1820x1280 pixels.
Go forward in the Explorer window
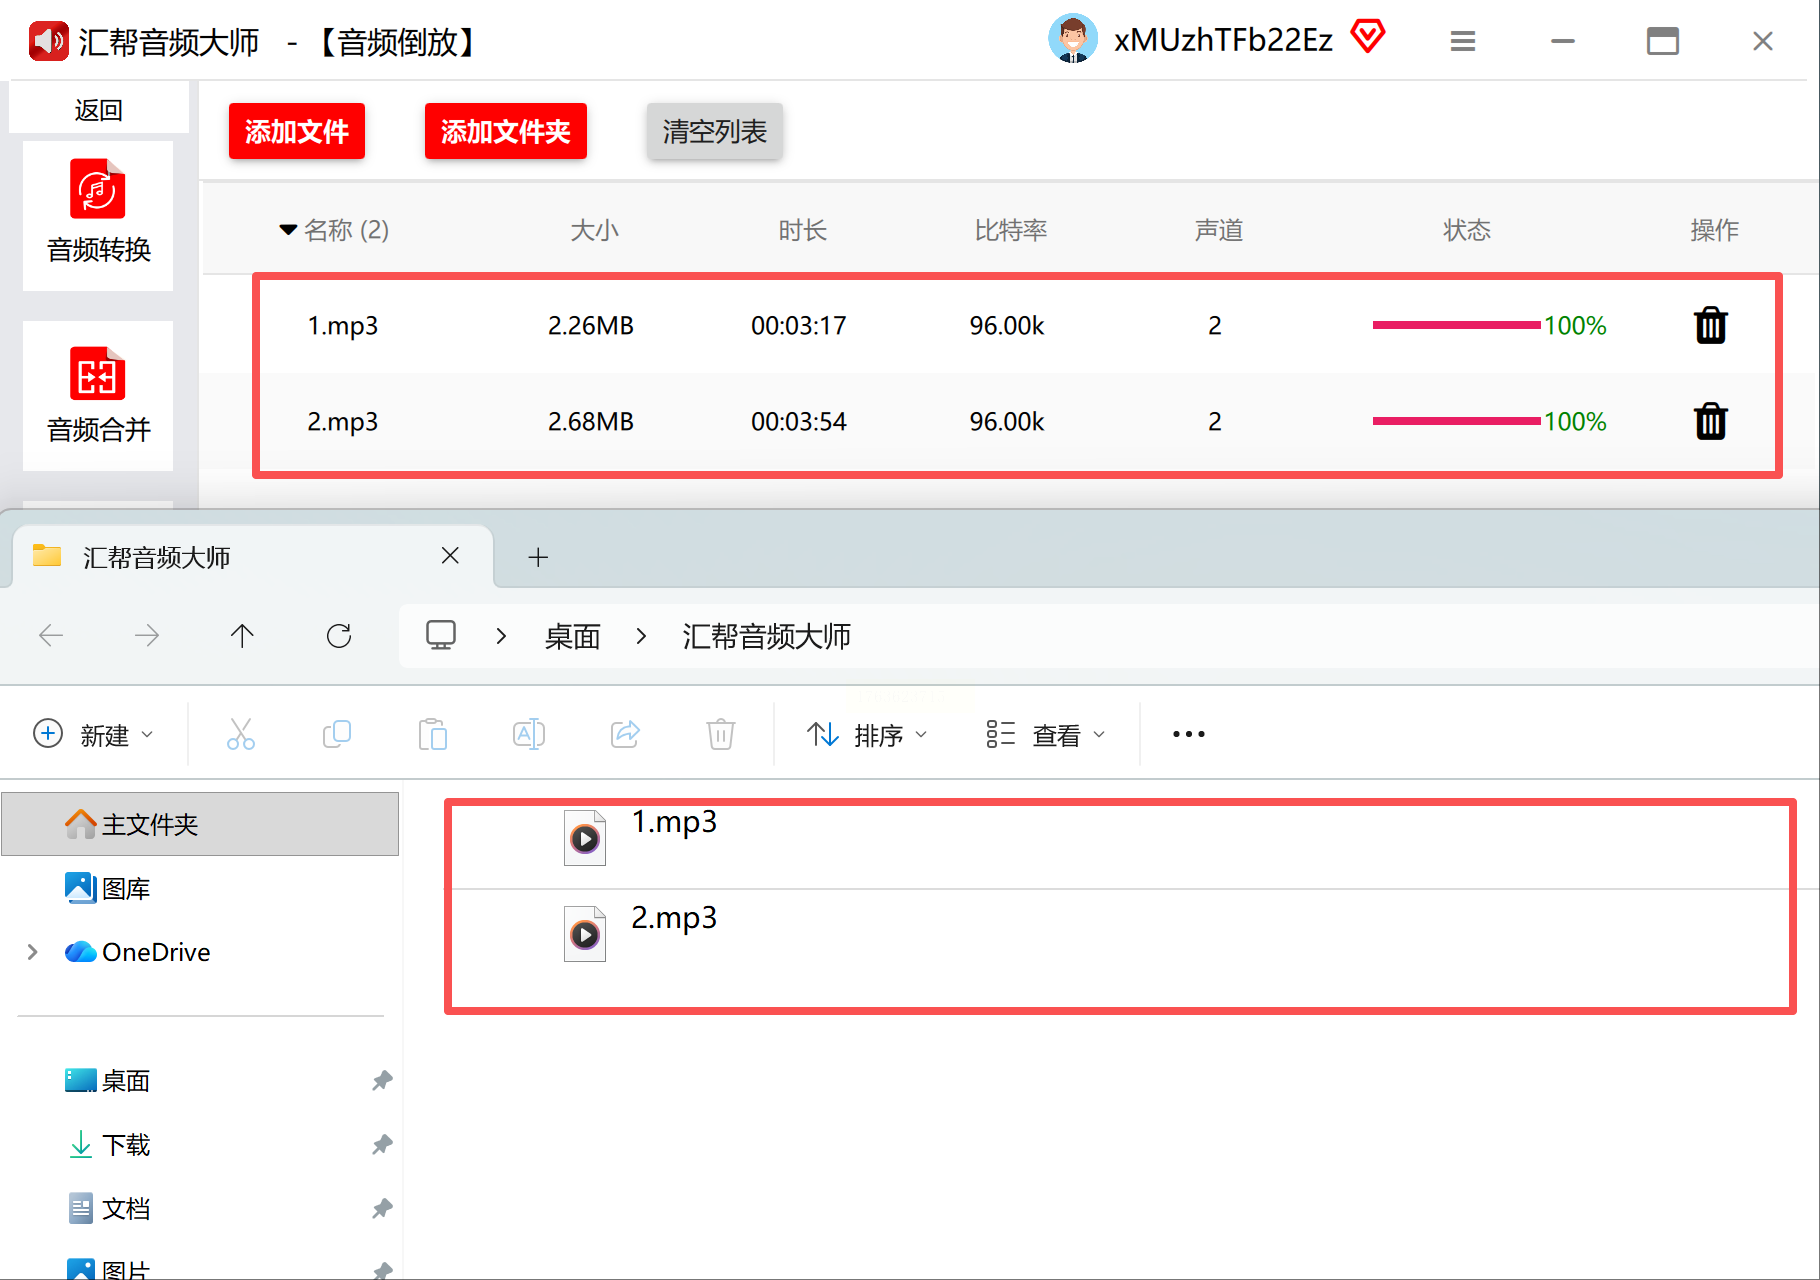[x=147, y=635]
